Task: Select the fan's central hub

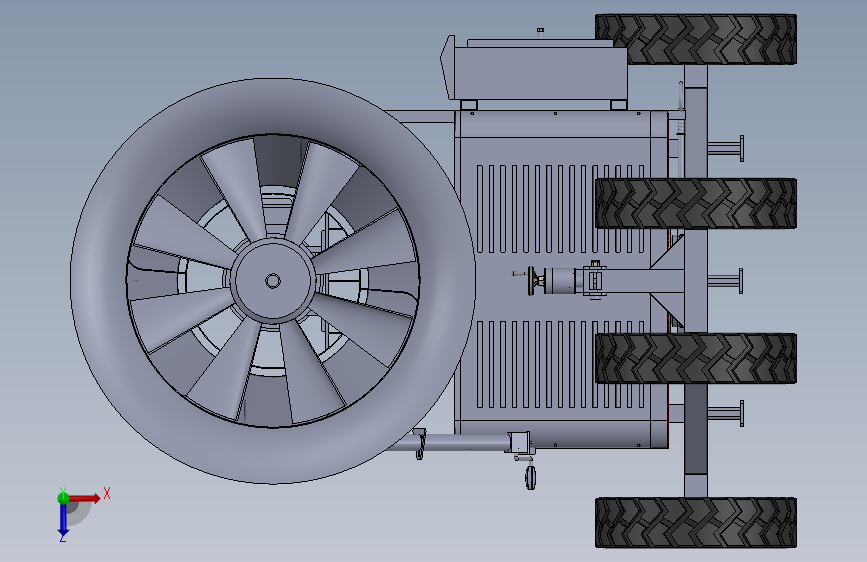Action: pos(273,281)
